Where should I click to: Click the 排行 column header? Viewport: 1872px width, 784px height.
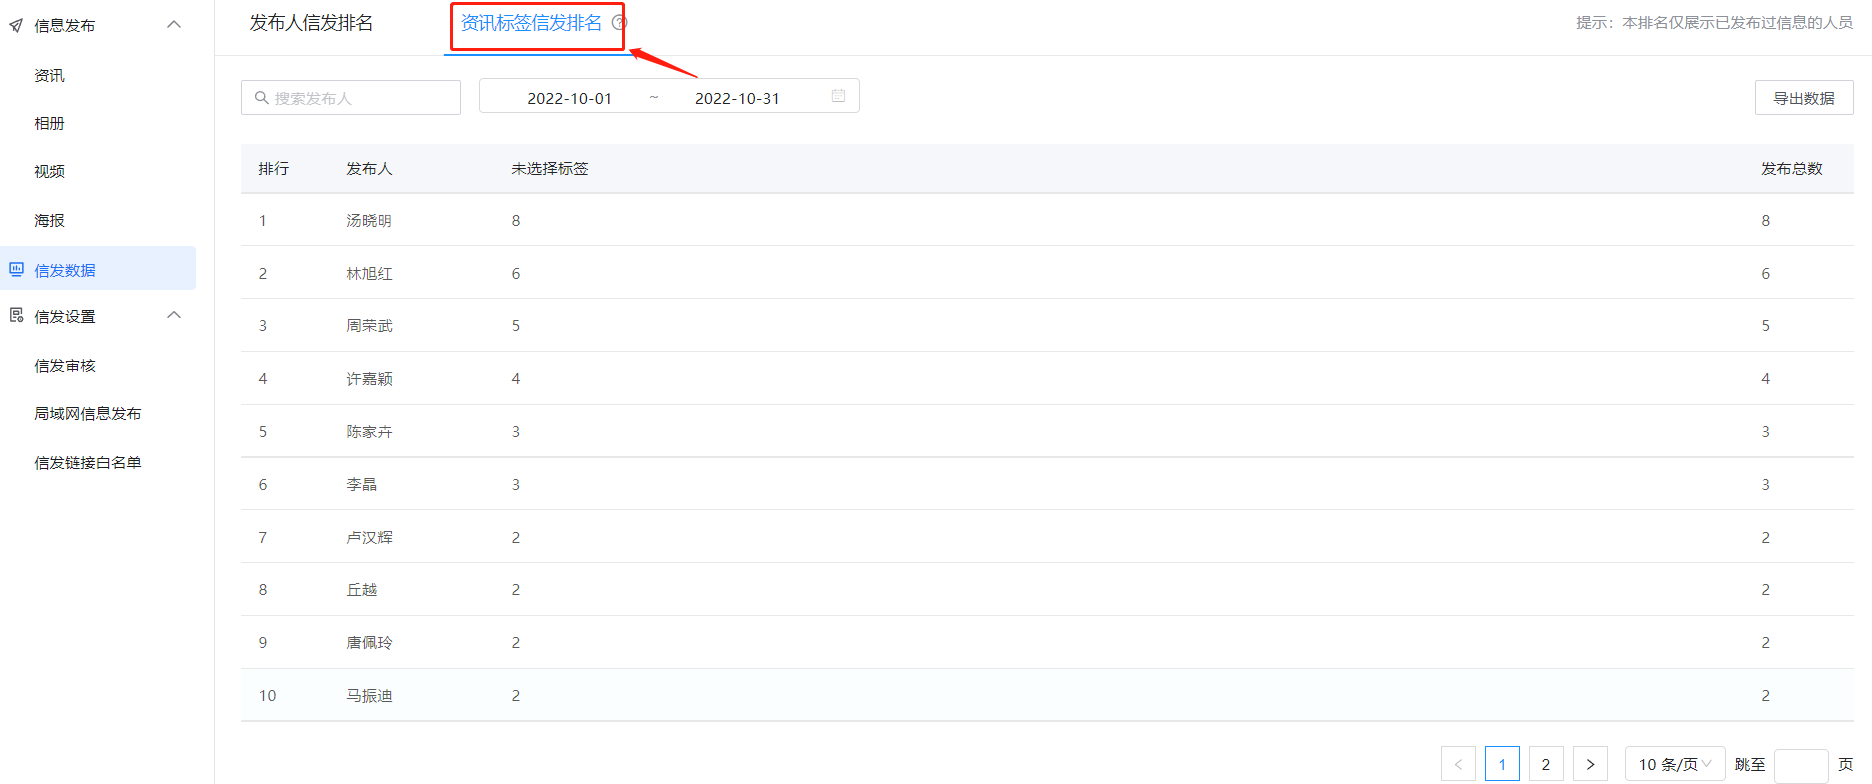(273, 168)
